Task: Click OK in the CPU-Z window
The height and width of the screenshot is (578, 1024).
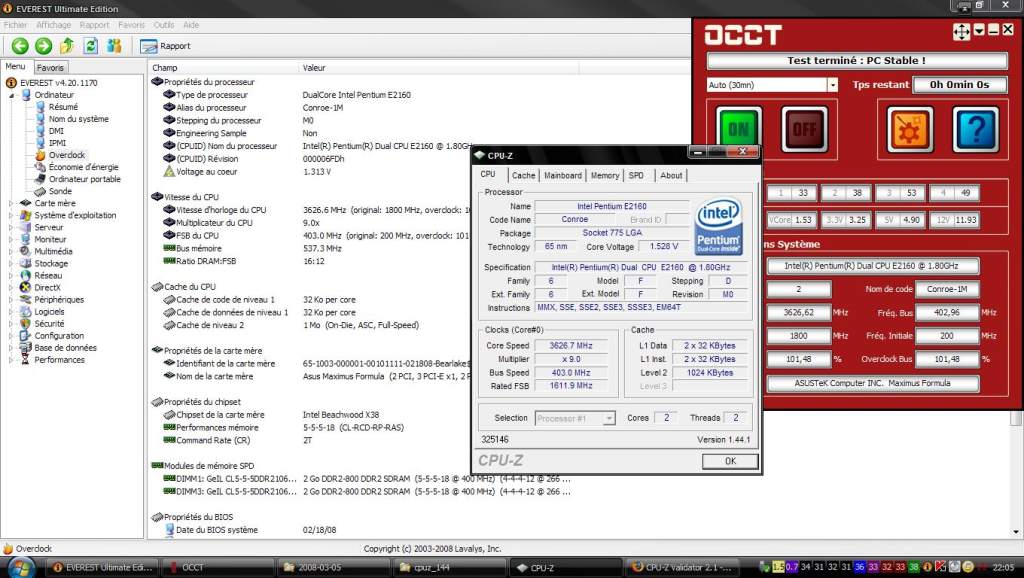Action: pos(730,461)
